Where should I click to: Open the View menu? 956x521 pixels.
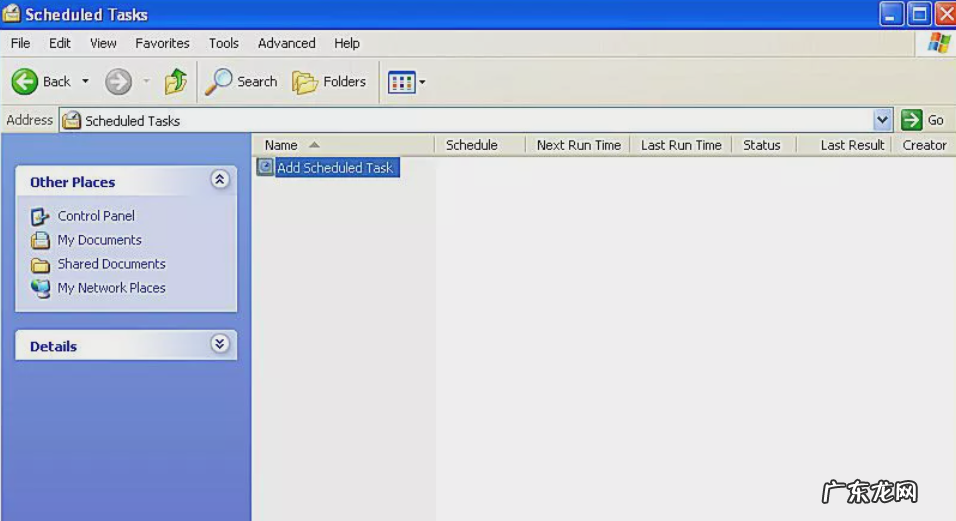point(103,43)
